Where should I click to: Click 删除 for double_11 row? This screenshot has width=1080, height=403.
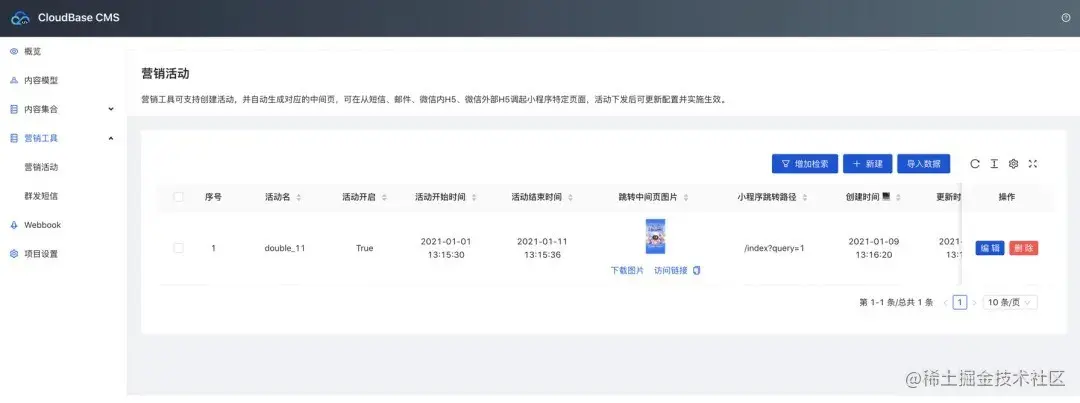[1024, 249]
